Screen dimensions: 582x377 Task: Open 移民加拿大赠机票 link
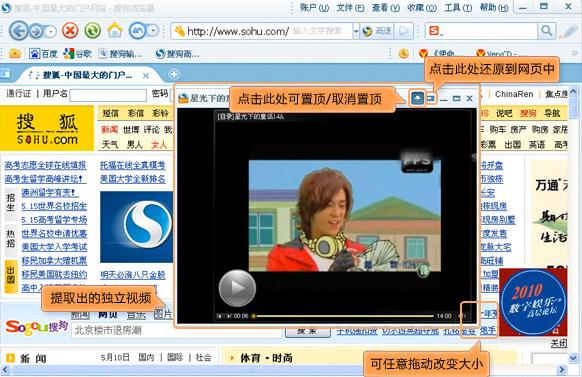[54, 260]
